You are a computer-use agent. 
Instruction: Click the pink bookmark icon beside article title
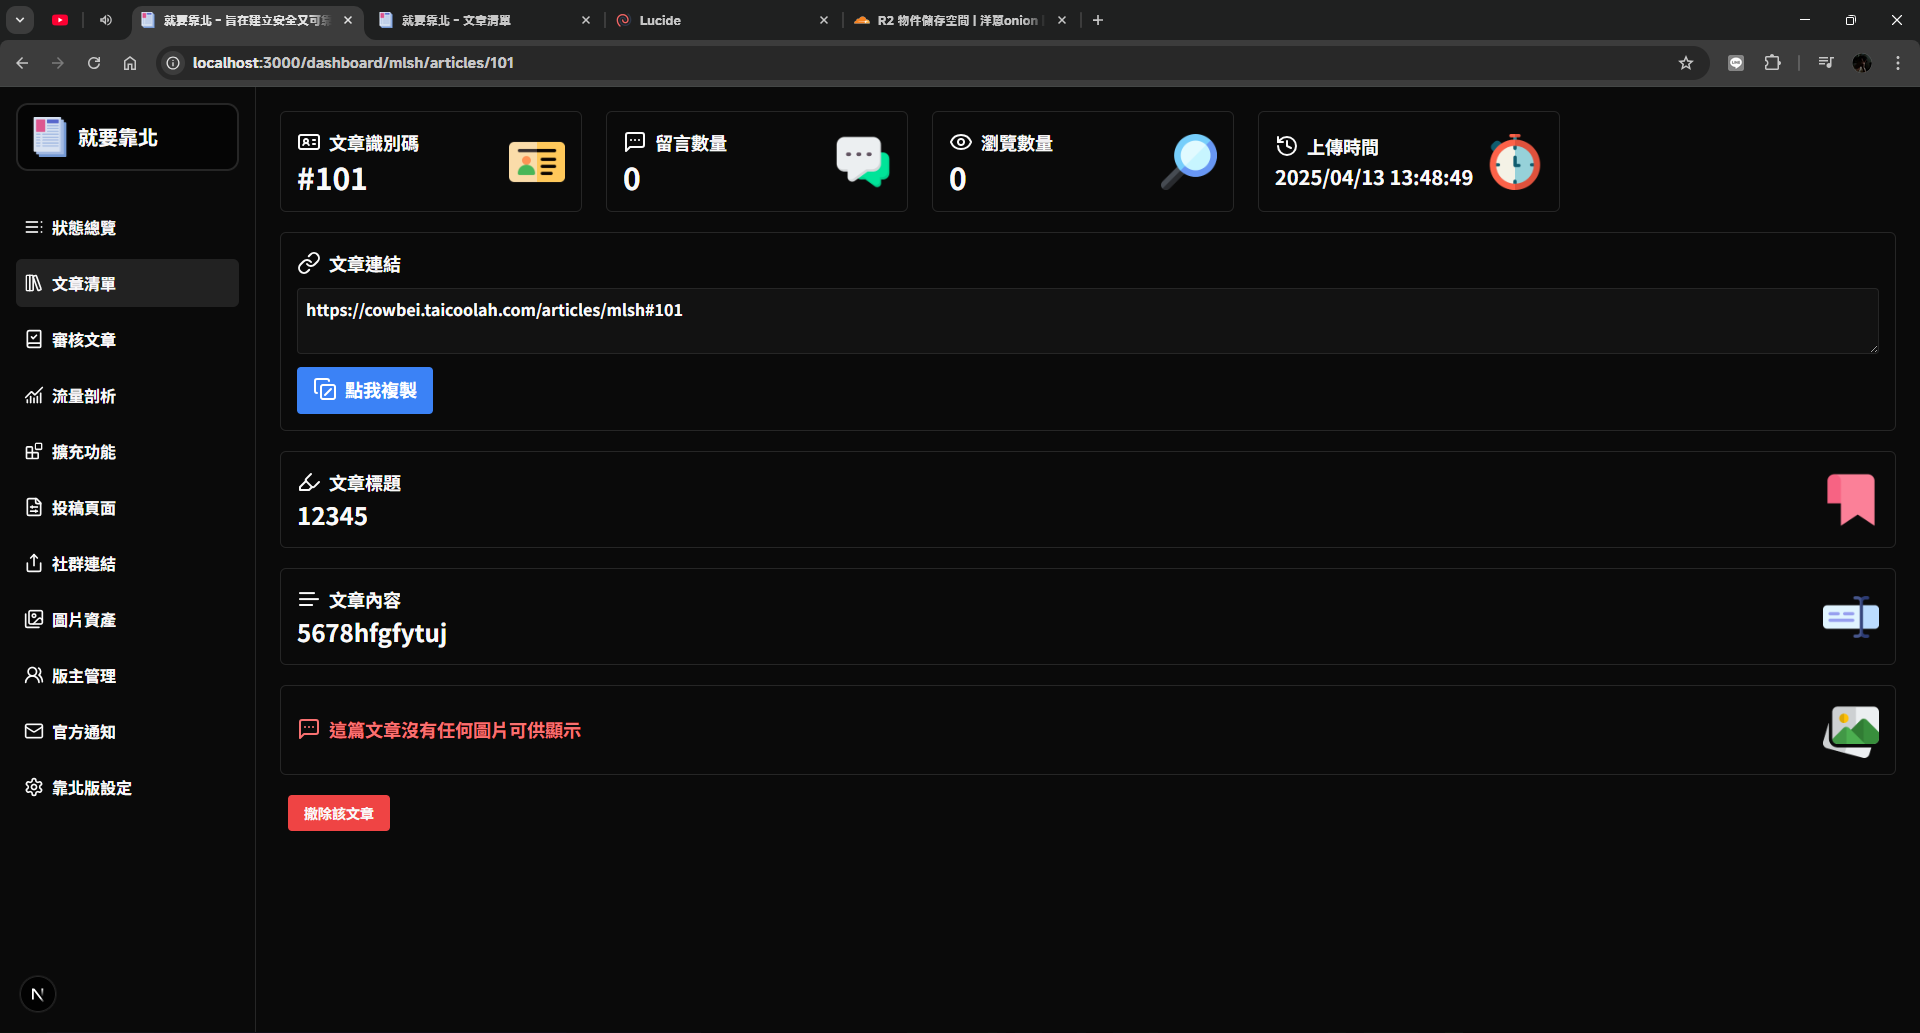[x=1850, y=499]
